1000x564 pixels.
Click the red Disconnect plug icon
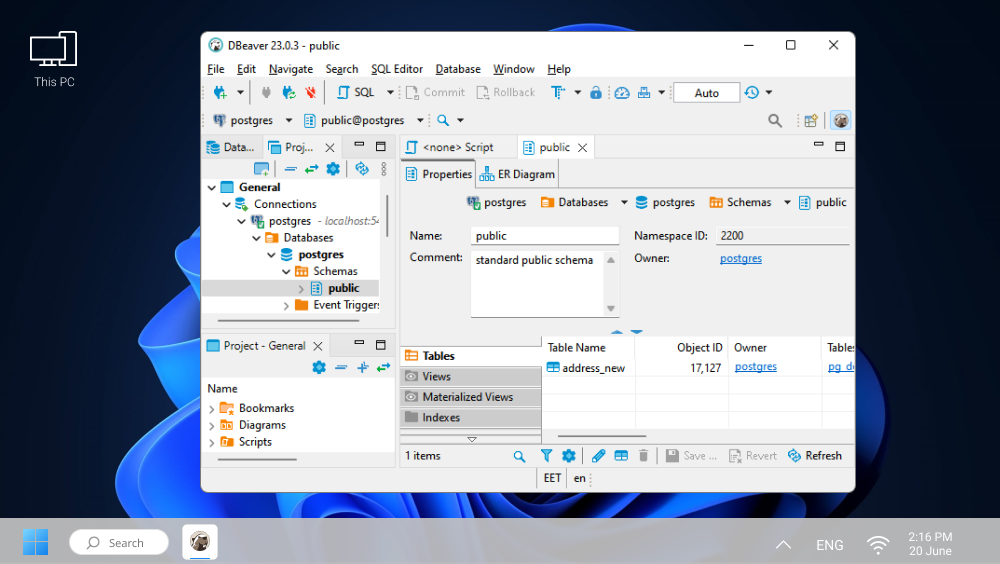(311, 93)
